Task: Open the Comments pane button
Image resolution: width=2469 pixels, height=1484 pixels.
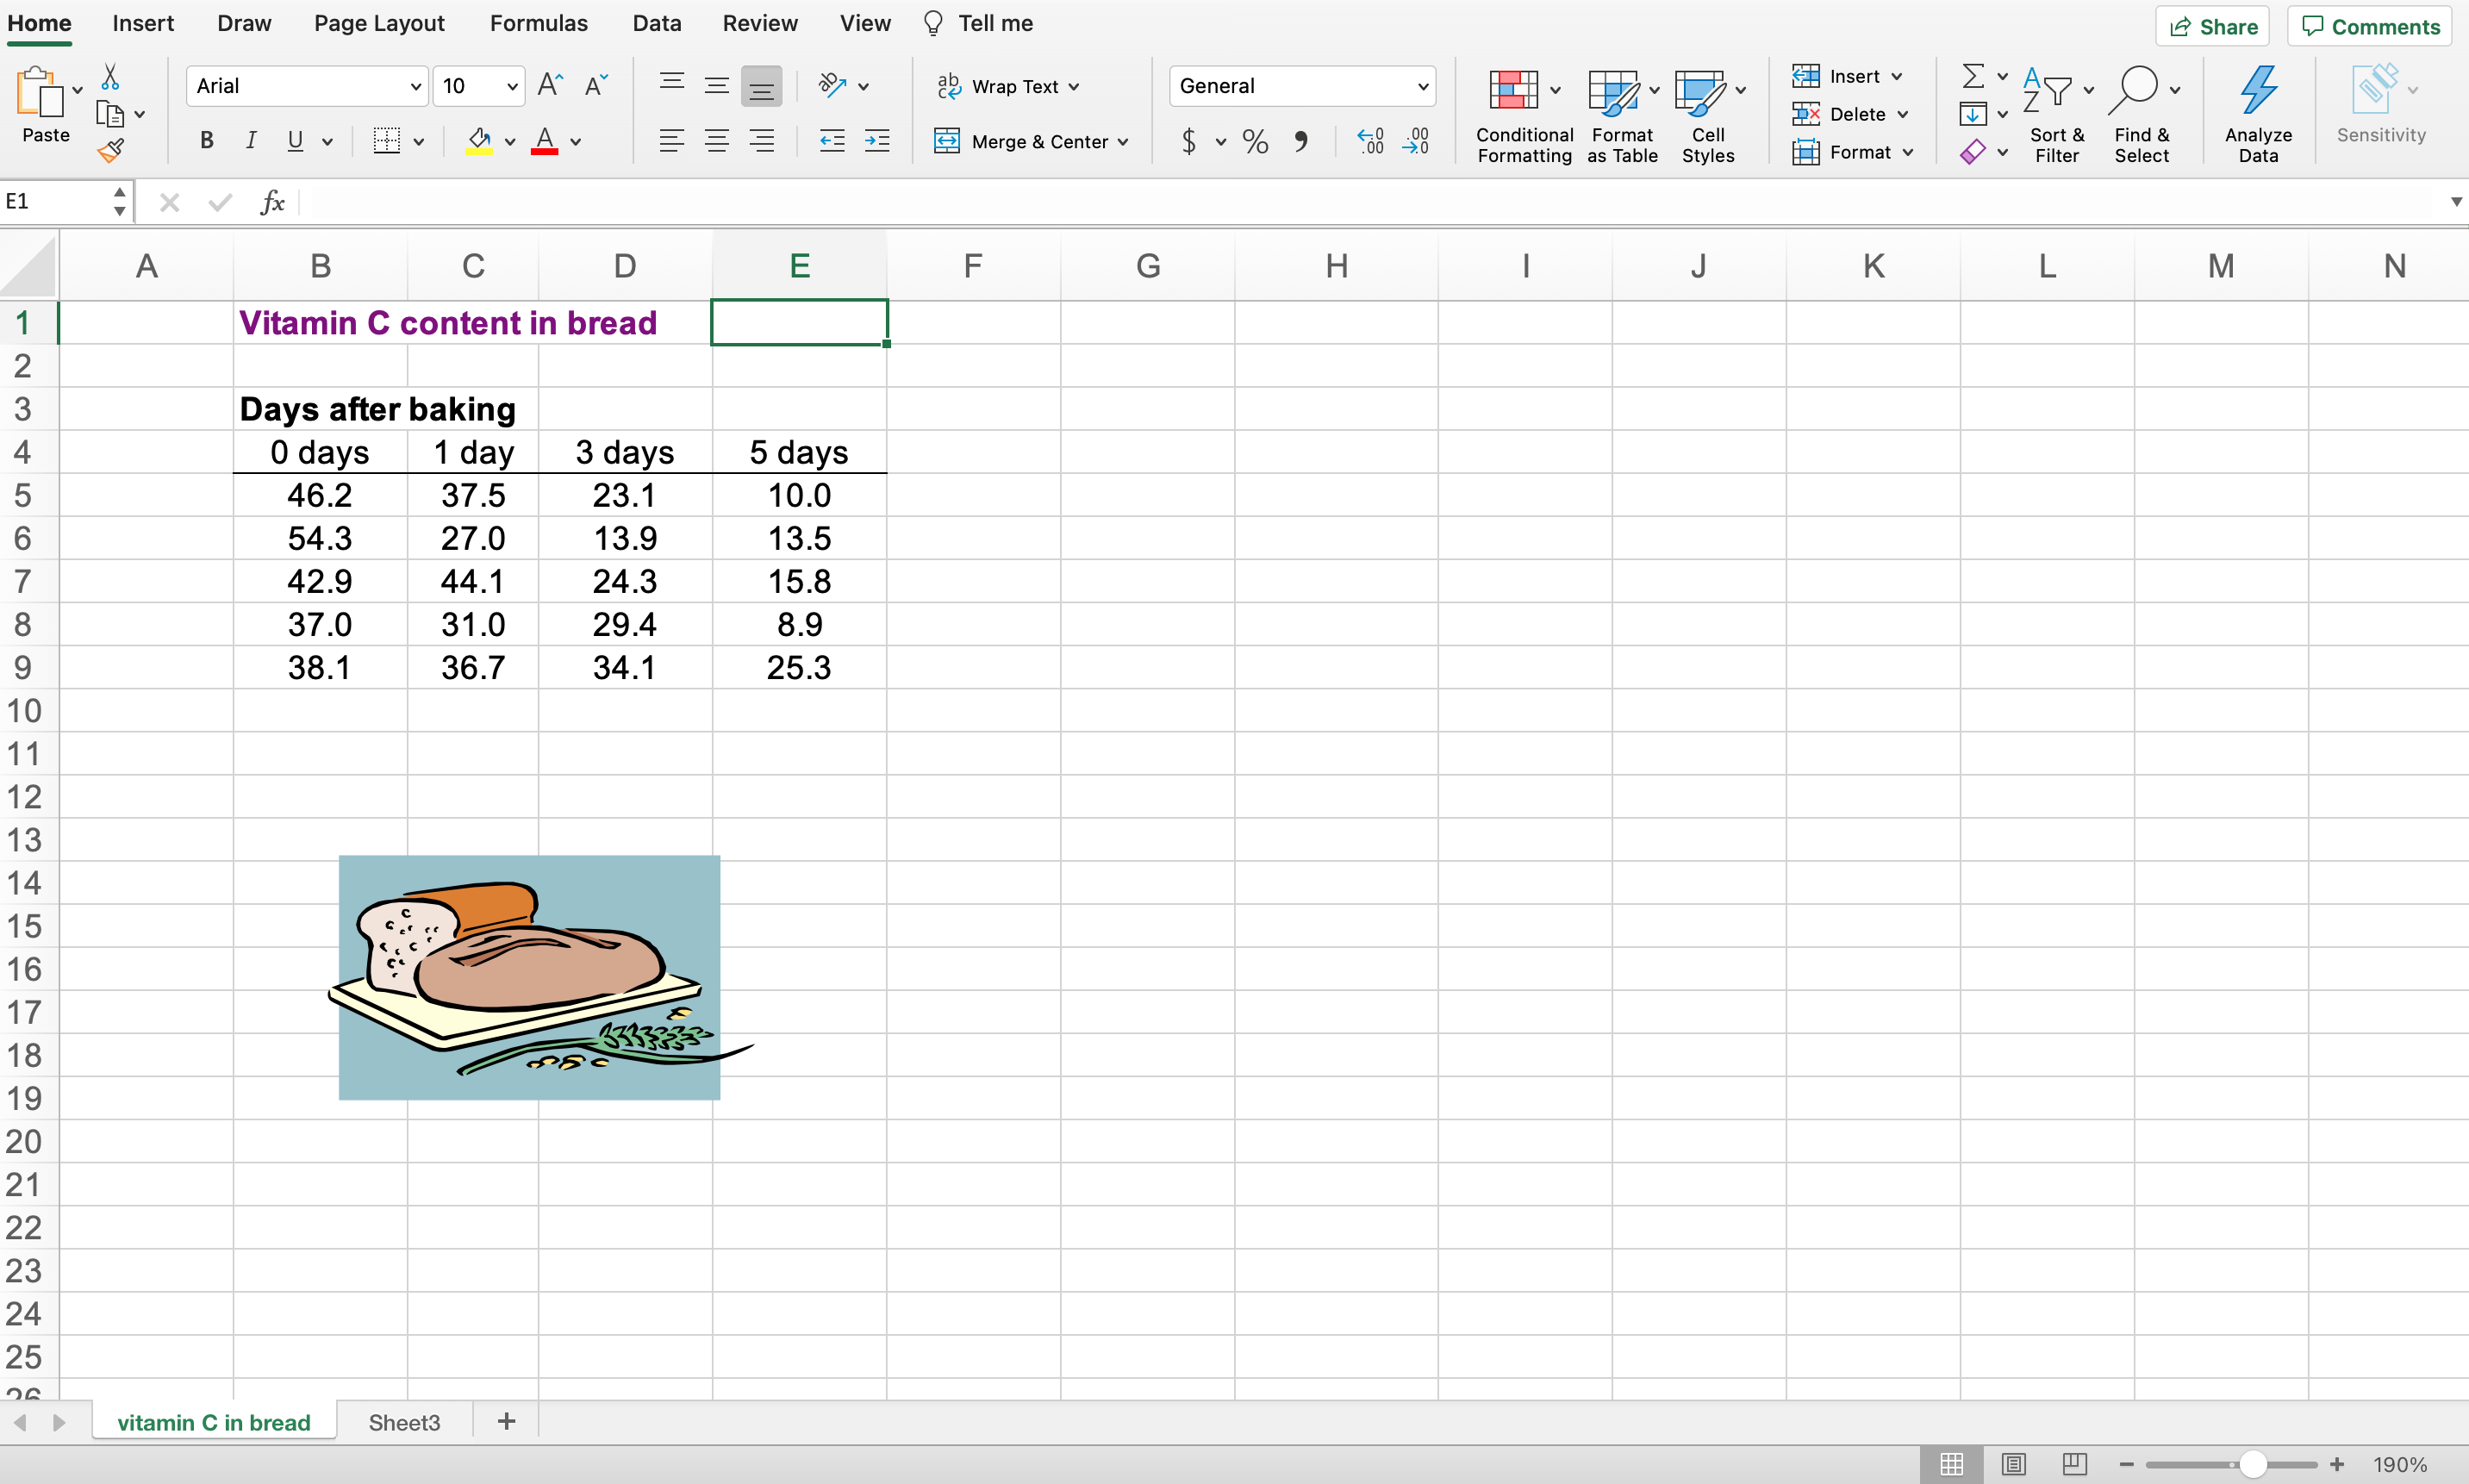Action: point(2369,27)
